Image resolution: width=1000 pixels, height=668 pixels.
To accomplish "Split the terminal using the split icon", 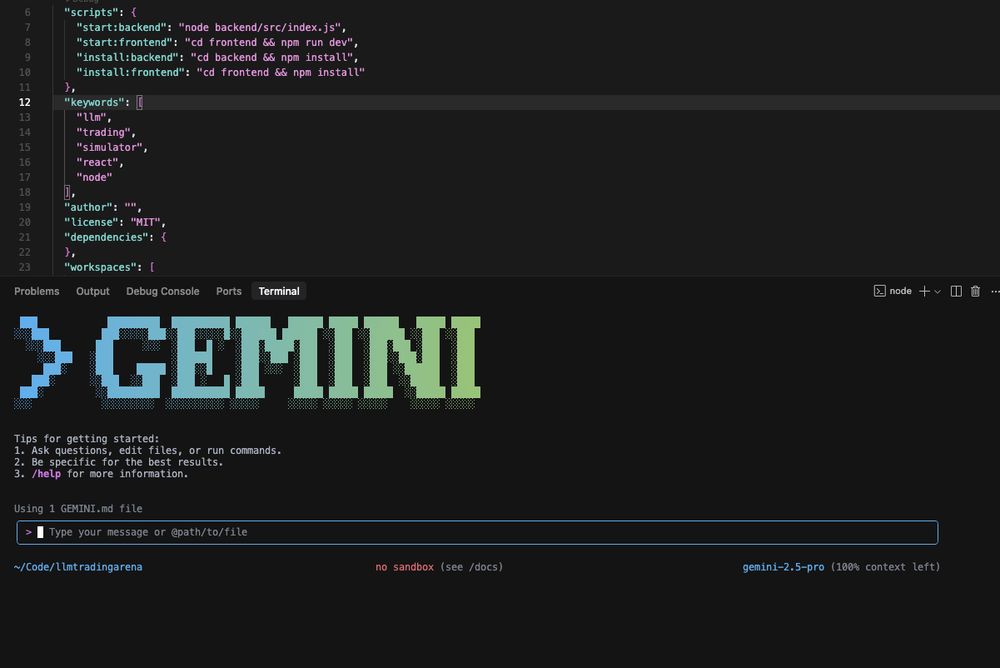I will [x=956, y=291].
